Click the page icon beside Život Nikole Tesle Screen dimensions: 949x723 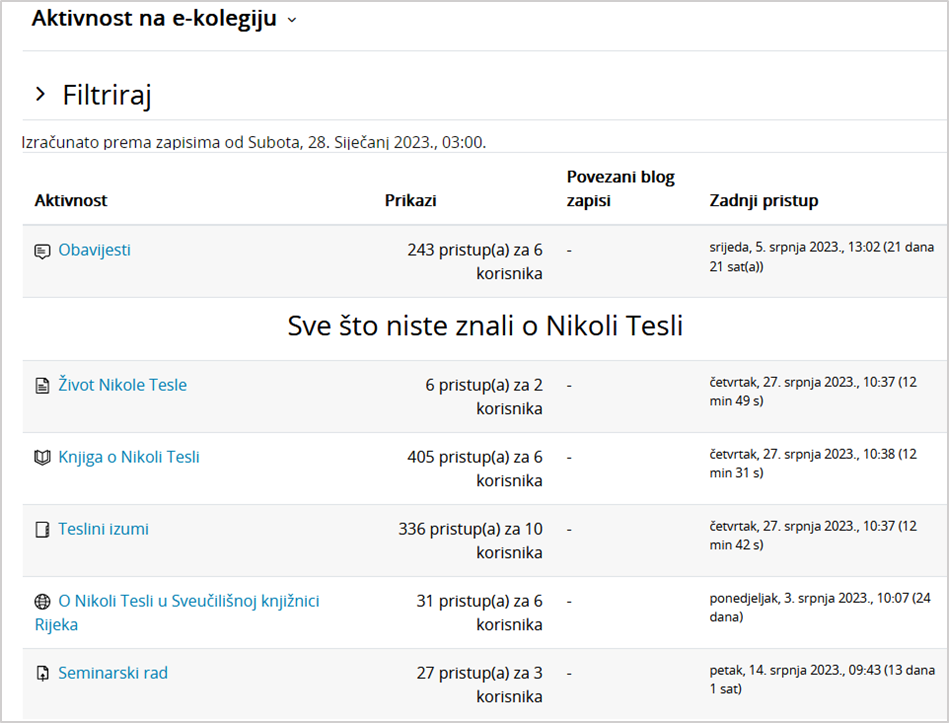click(42, 386)
